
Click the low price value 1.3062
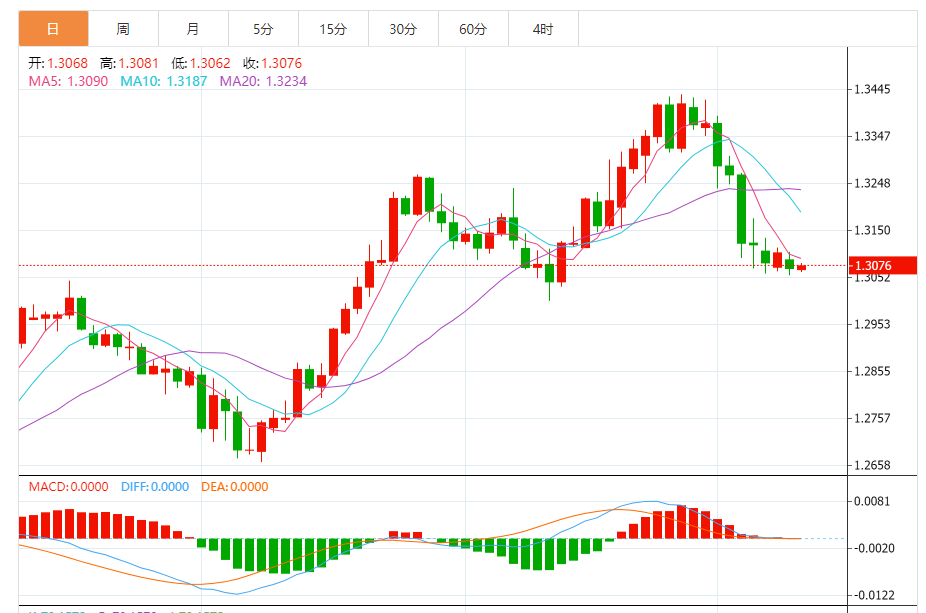tap(210, 63)
